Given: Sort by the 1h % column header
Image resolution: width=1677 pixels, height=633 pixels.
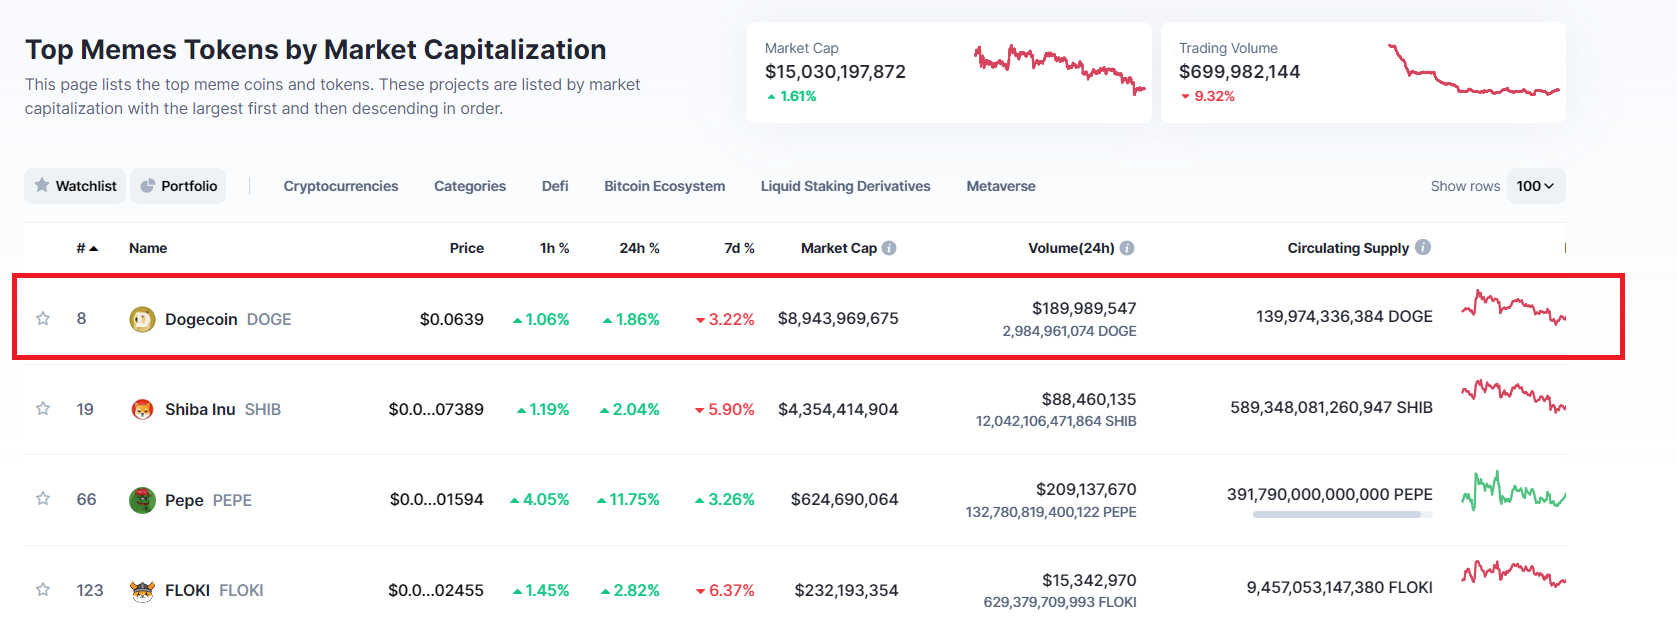Looking at the screenshot, I should click(x=555, y=248).
